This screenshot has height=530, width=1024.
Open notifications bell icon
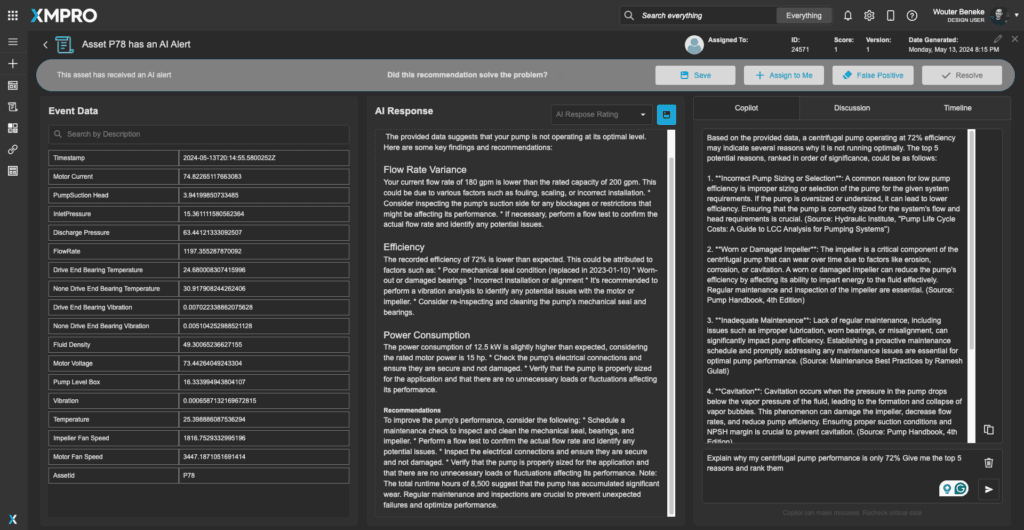coord(848,15)
